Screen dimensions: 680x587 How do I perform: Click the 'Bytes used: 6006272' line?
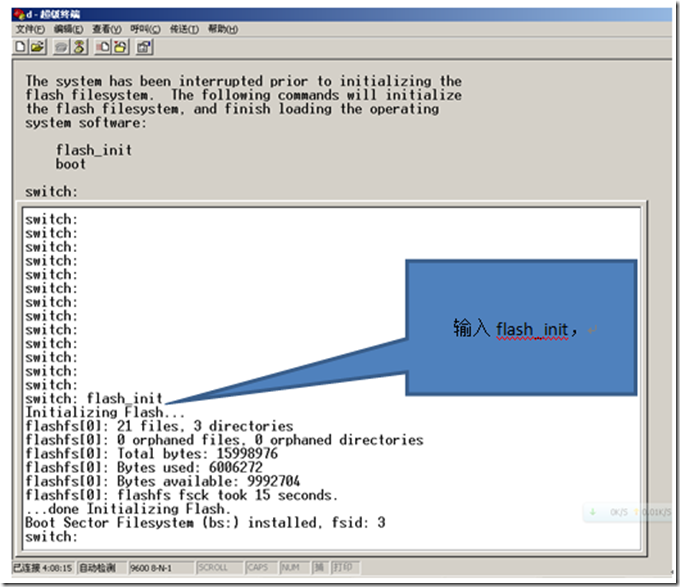coord(144,467)
